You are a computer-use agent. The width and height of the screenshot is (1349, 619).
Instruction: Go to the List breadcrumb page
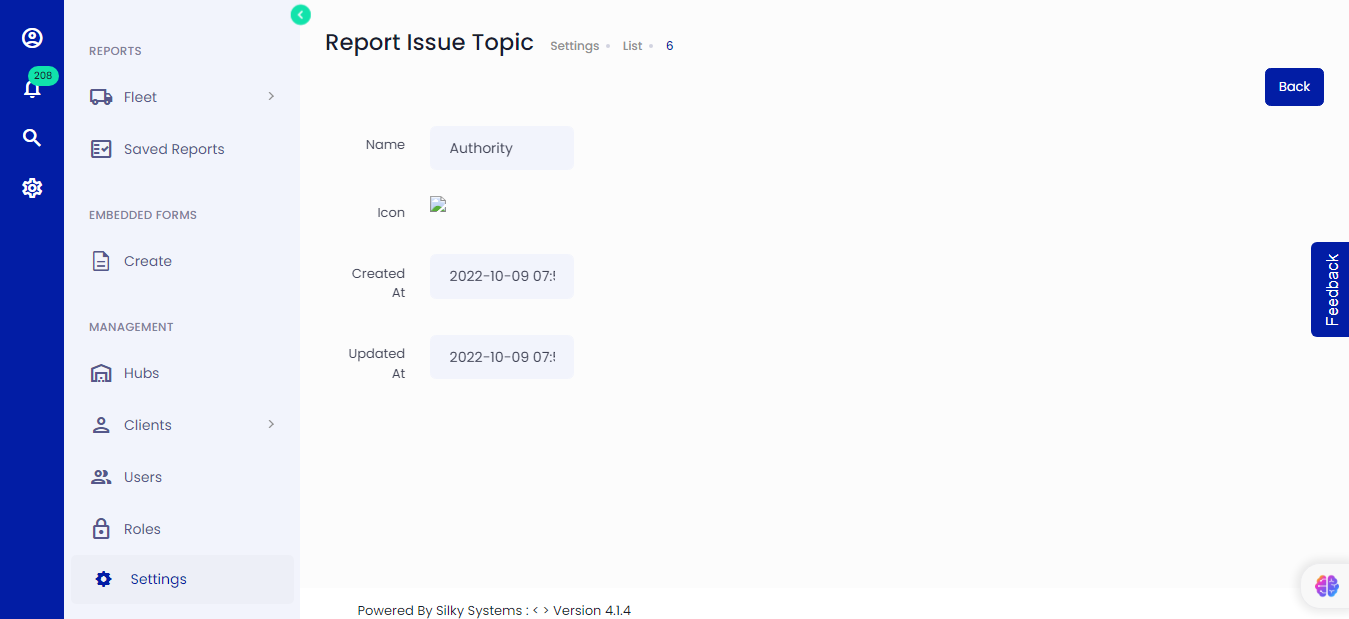(x=632, y=46)
